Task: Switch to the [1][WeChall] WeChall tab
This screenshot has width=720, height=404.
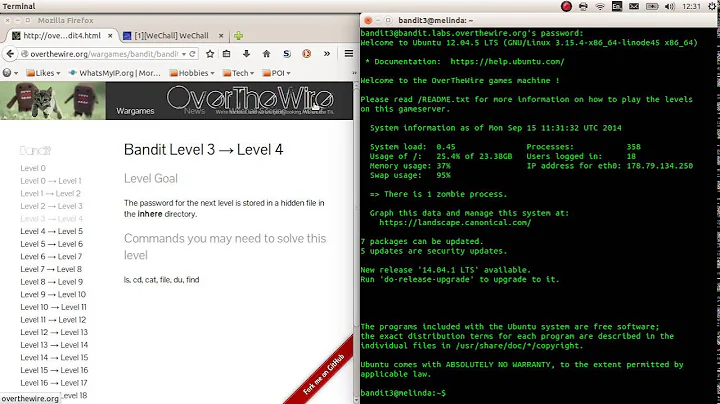Action: pyautogui.click(x=173, y=35)
